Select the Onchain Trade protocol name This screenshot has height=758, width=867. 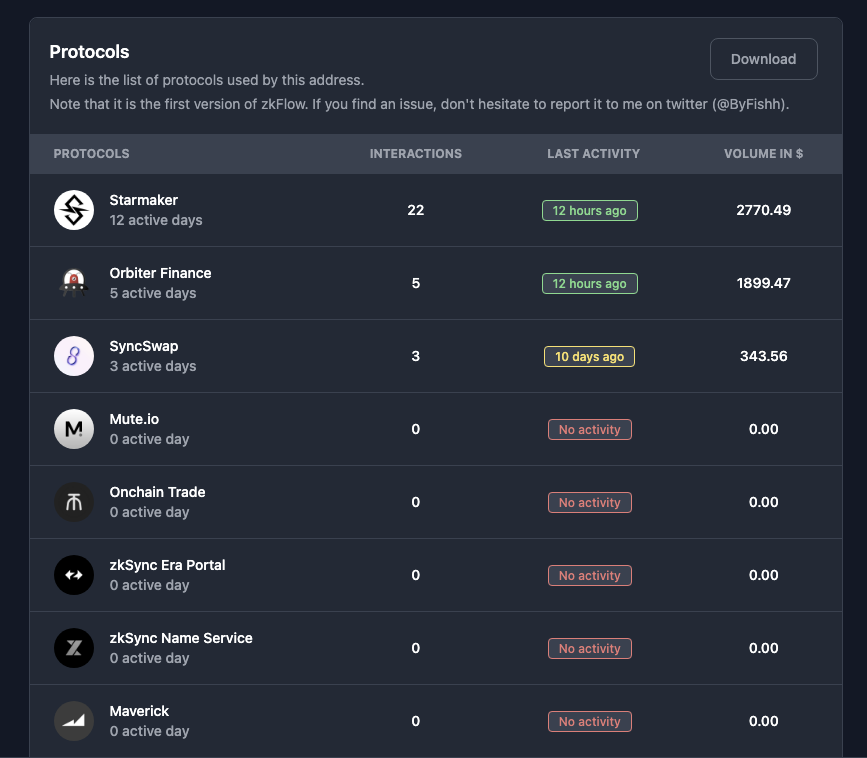[x=157, y=492]
